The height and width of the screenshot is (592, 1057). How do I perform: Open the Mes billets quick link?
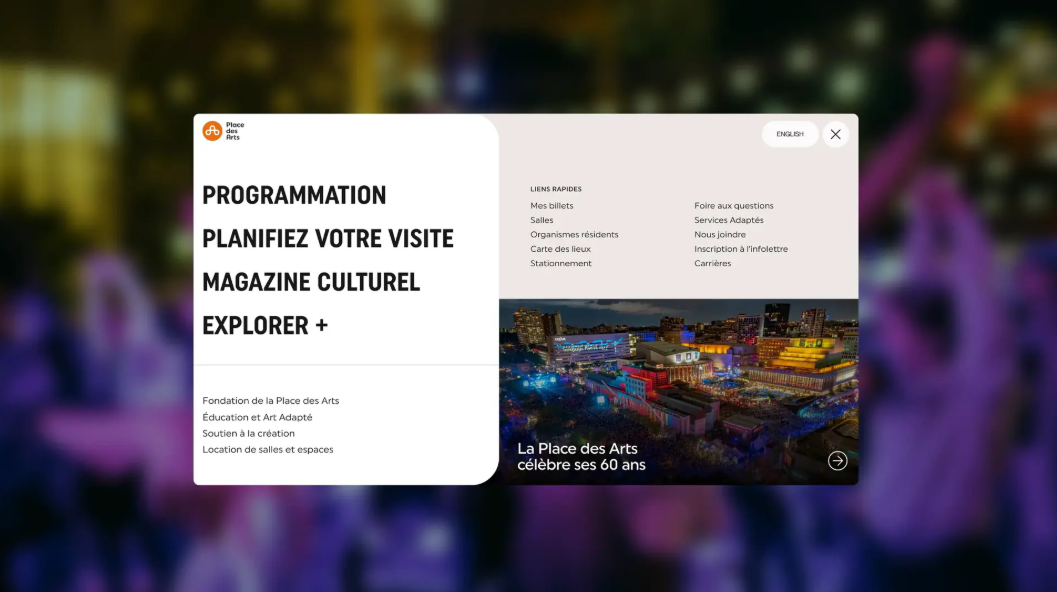coord(551,206)
